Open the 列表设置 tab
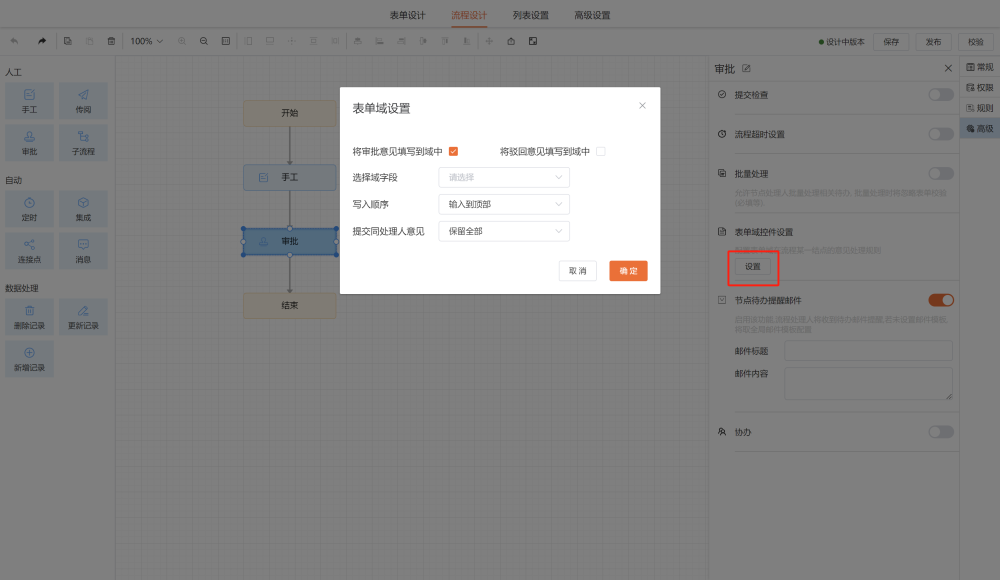This screenshot has height=580, width=1000. 531,15
